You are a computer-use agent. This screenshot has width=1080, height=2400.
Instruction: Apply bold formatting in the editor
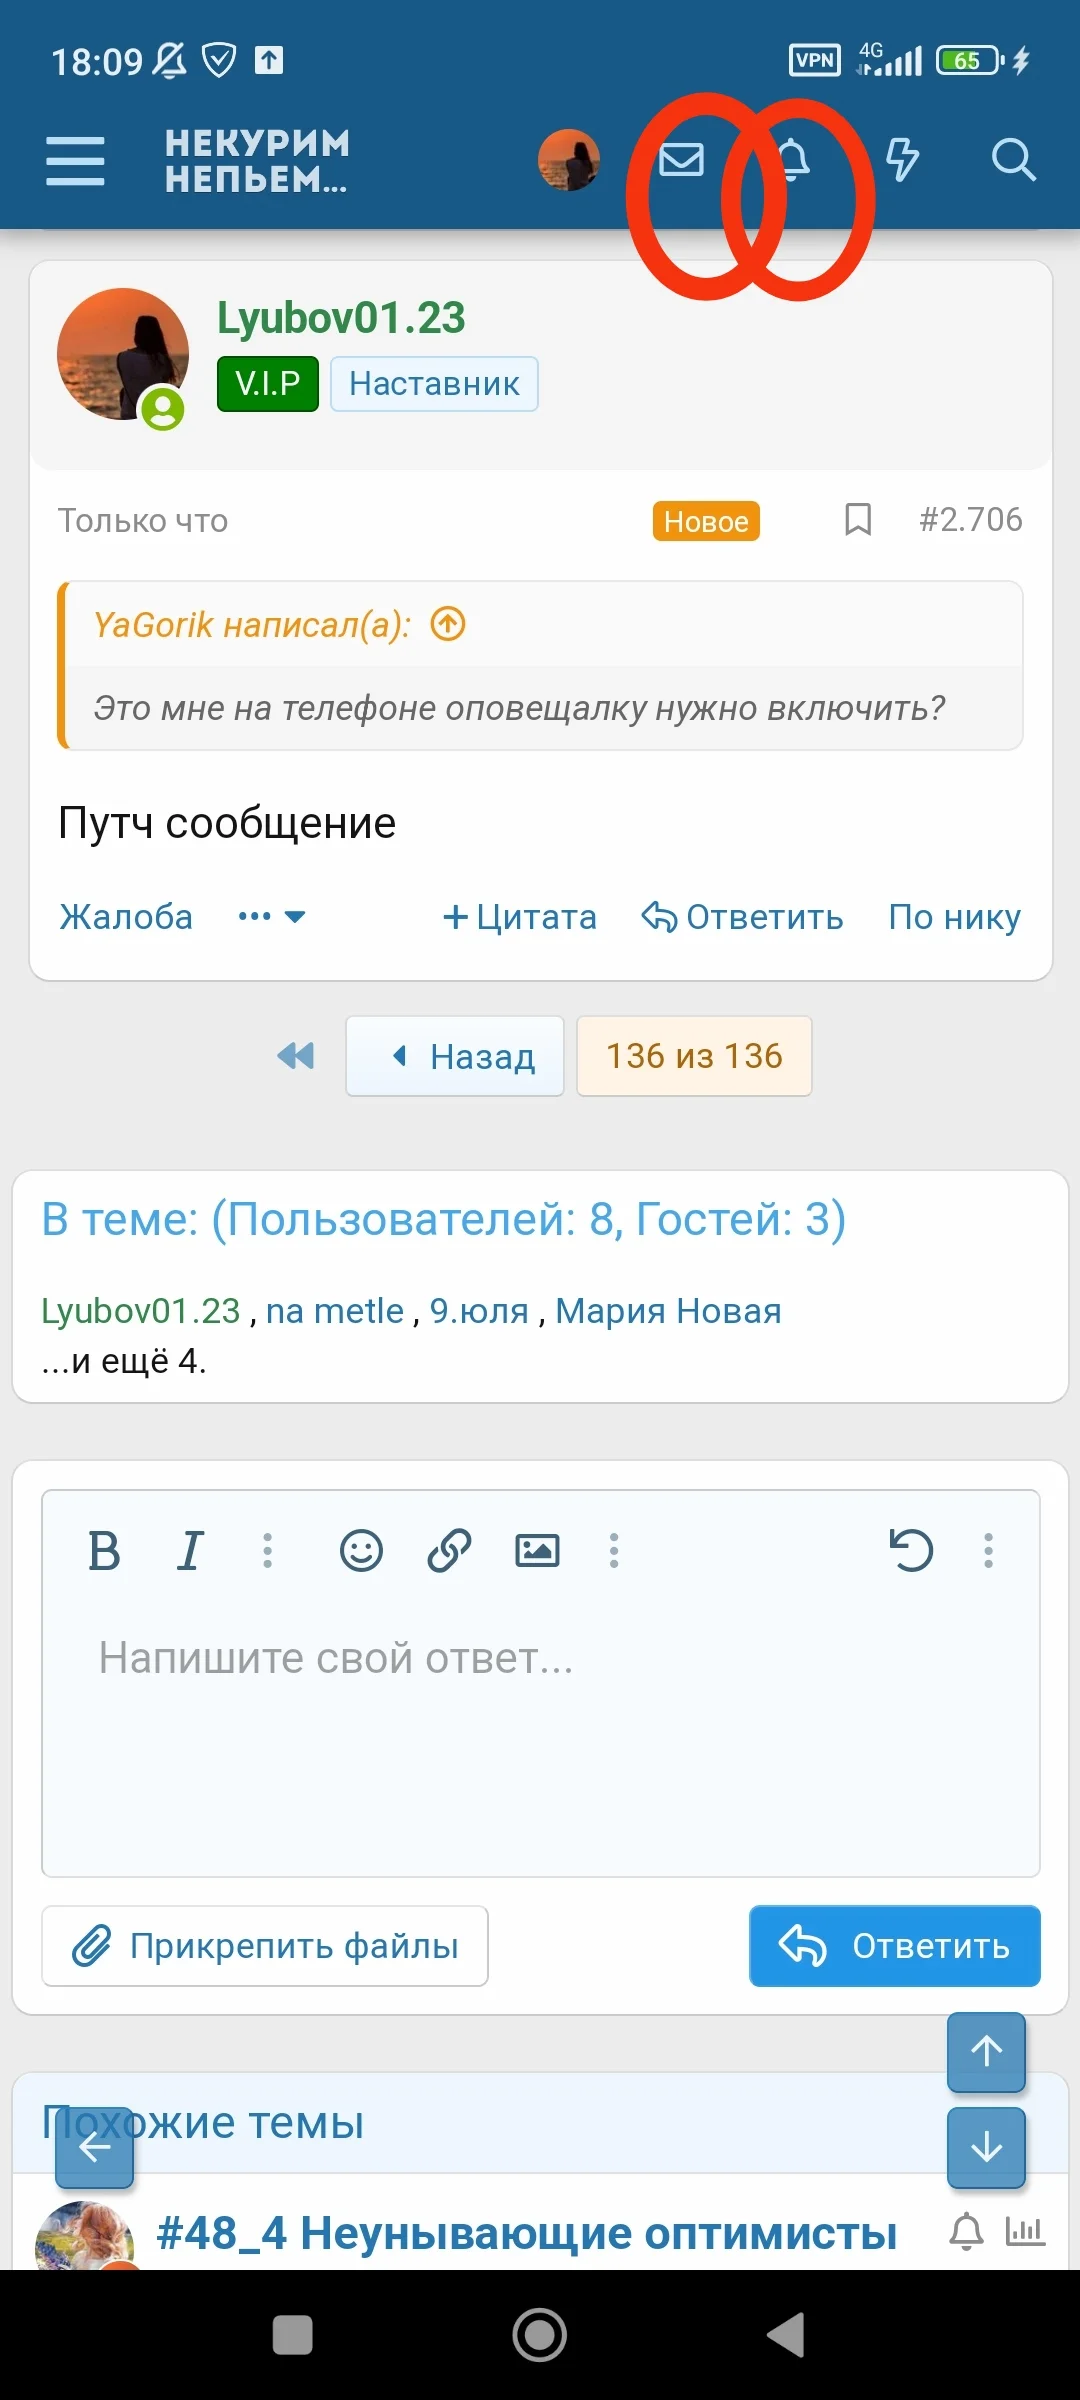pyautogui.click(x=104, y=1551)
